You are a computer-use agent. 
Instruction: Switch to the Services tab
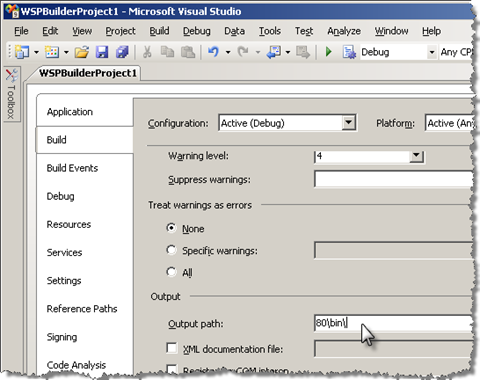tap(84, 252)
